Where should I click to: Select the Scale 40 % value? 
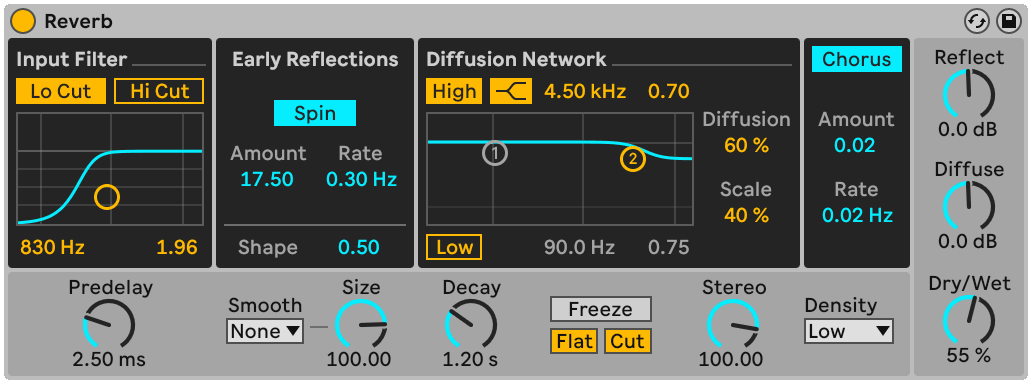point(746,215)
